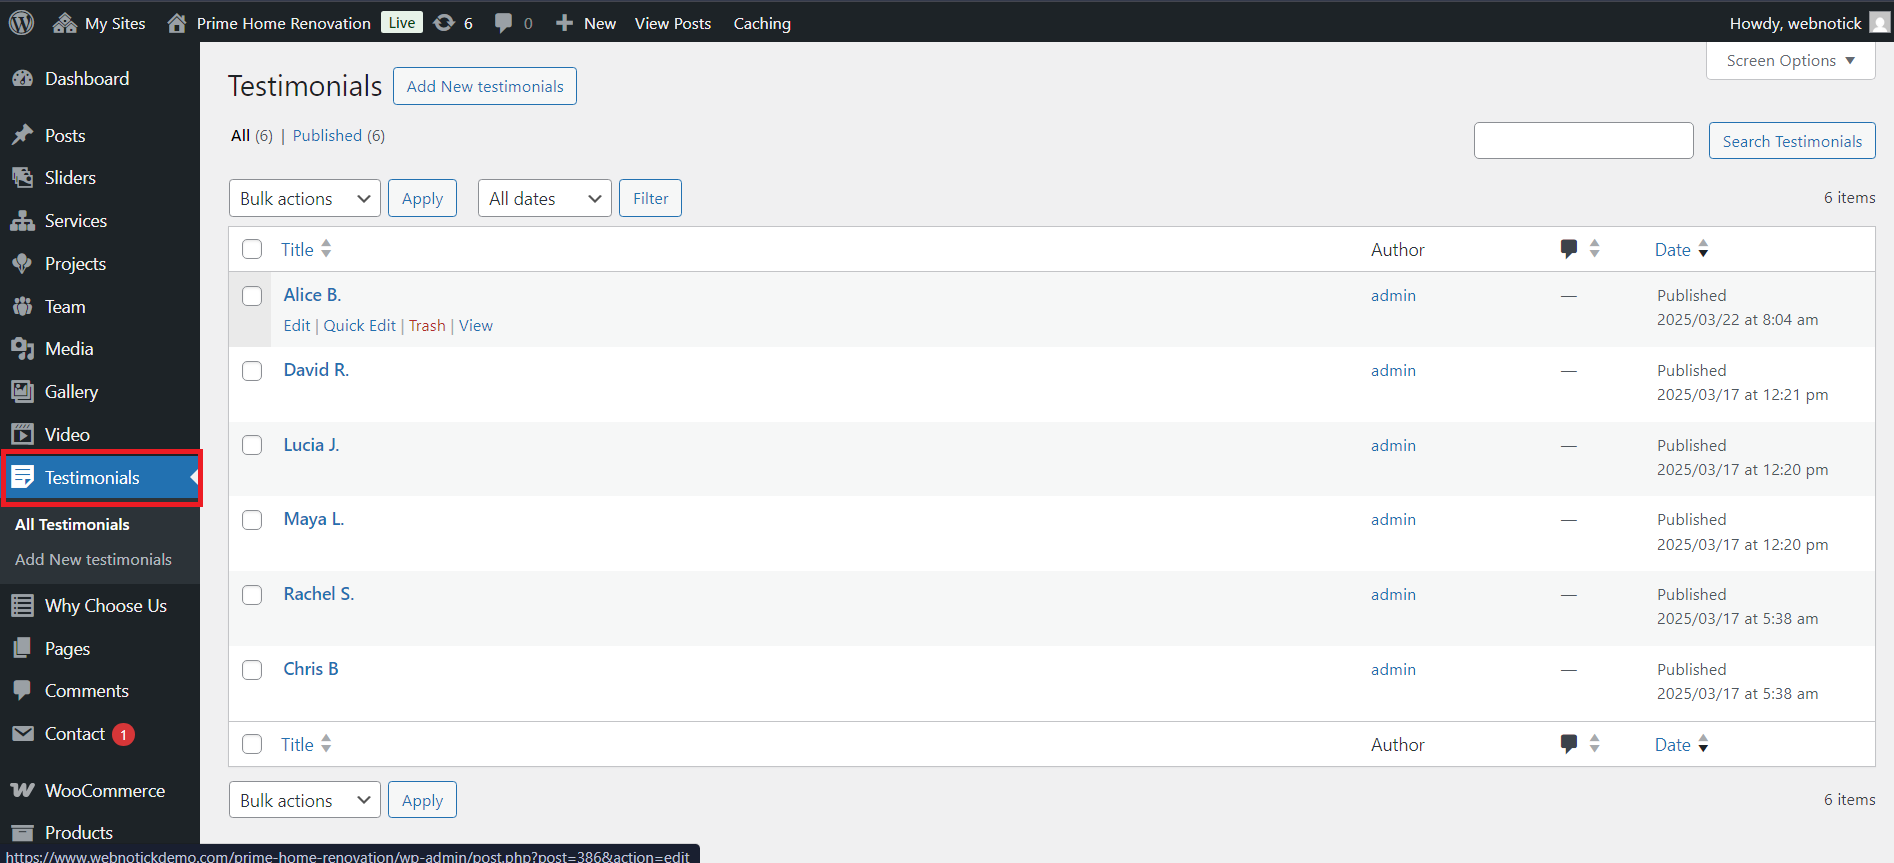Expand the All dates filter dropdown
Screen dimensions: 1894x863
[x=544, y=199]
